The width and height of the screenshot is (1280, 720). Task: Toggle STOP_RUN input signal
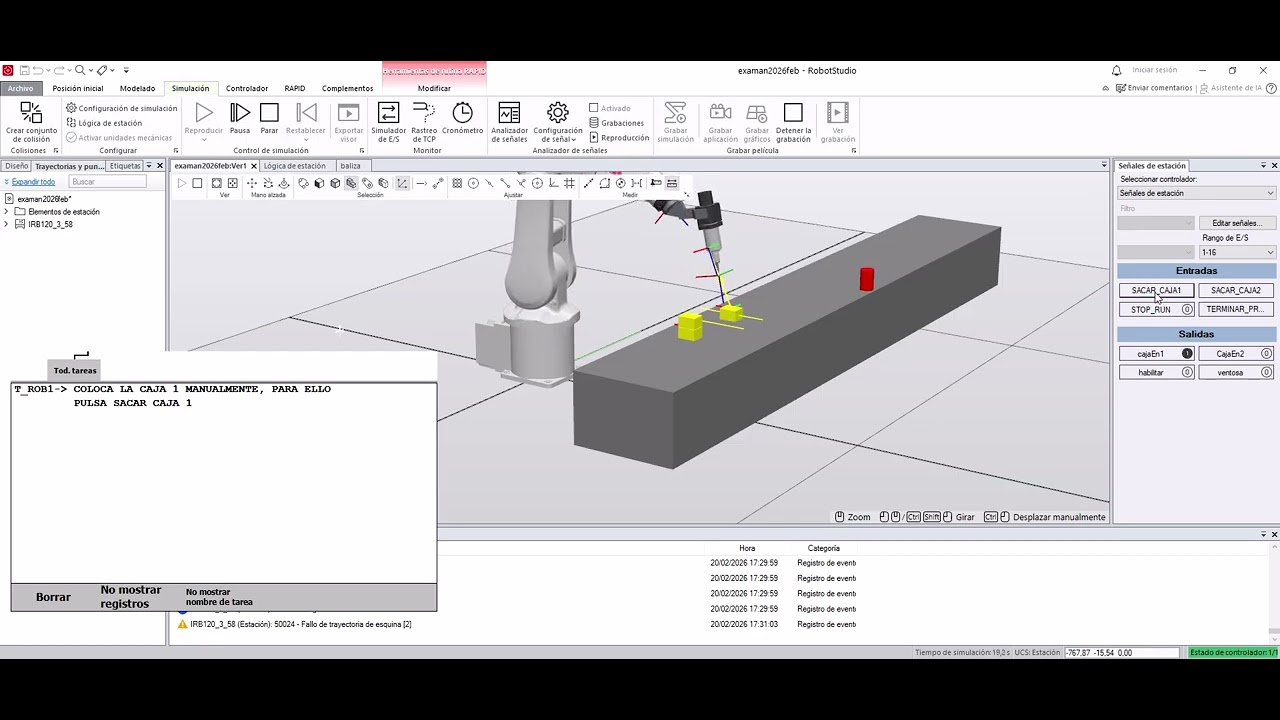1156,310
